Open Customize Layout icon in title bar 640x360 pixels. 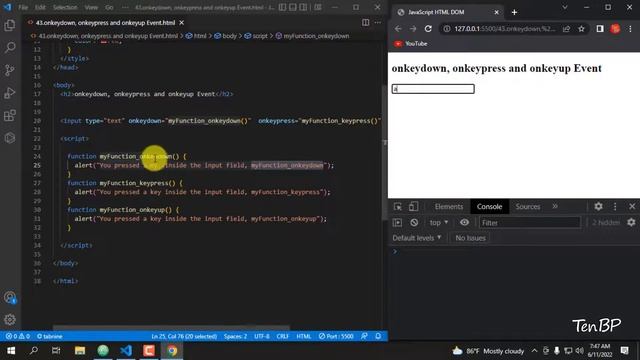pyautogui.click(x=318, y=7)
